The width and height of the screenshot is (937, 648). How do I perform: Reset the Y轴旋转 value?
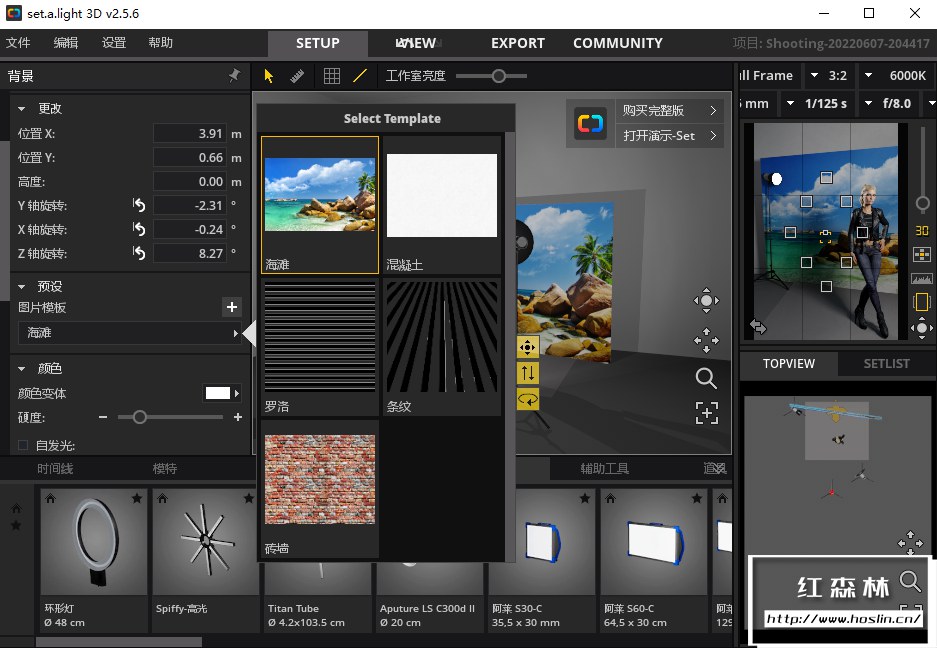139,205
